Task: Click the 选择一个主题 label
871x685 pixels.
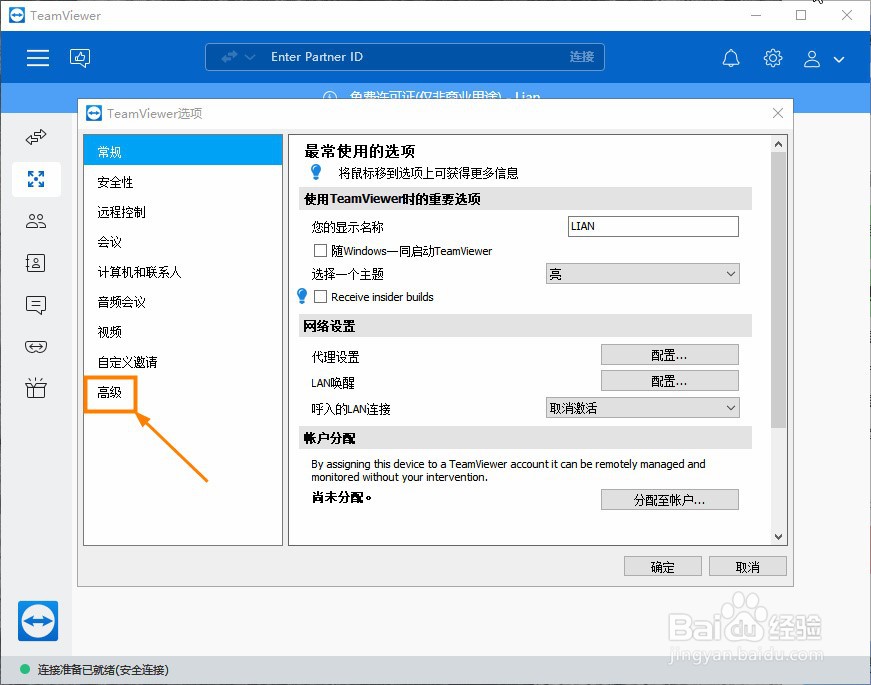Action: [347, 274]
